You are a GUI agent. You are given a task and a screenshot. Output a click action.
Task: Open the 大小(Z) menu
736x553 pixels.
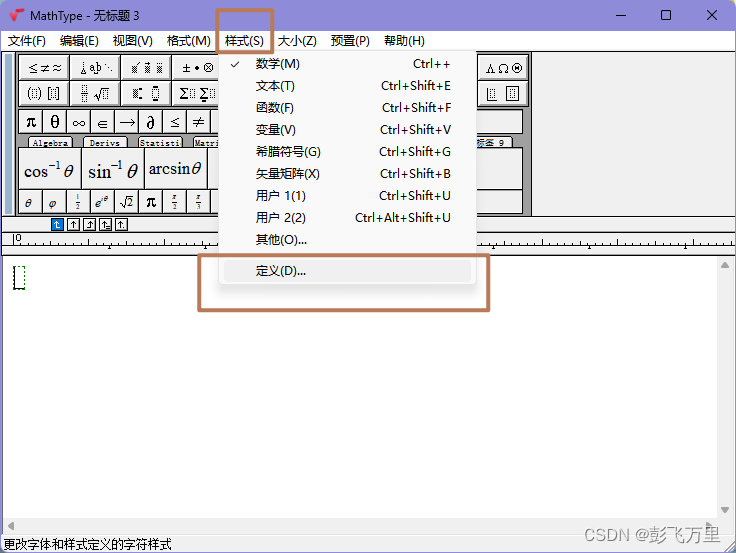(297, 41)
